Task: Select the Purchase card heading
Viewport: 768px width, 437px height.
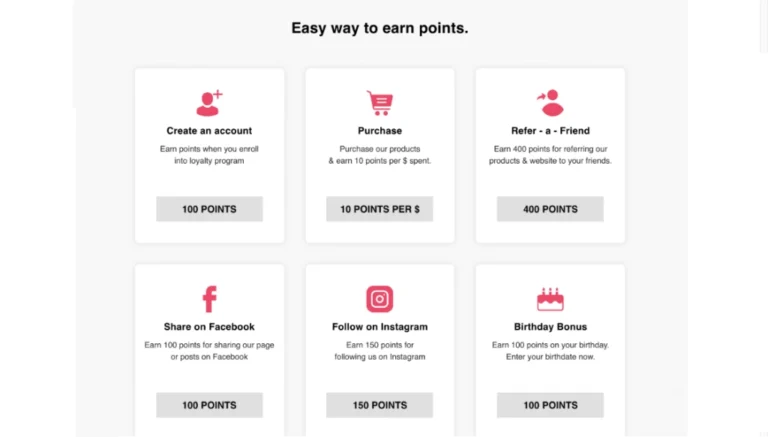Action: click(x=379, y=131)
